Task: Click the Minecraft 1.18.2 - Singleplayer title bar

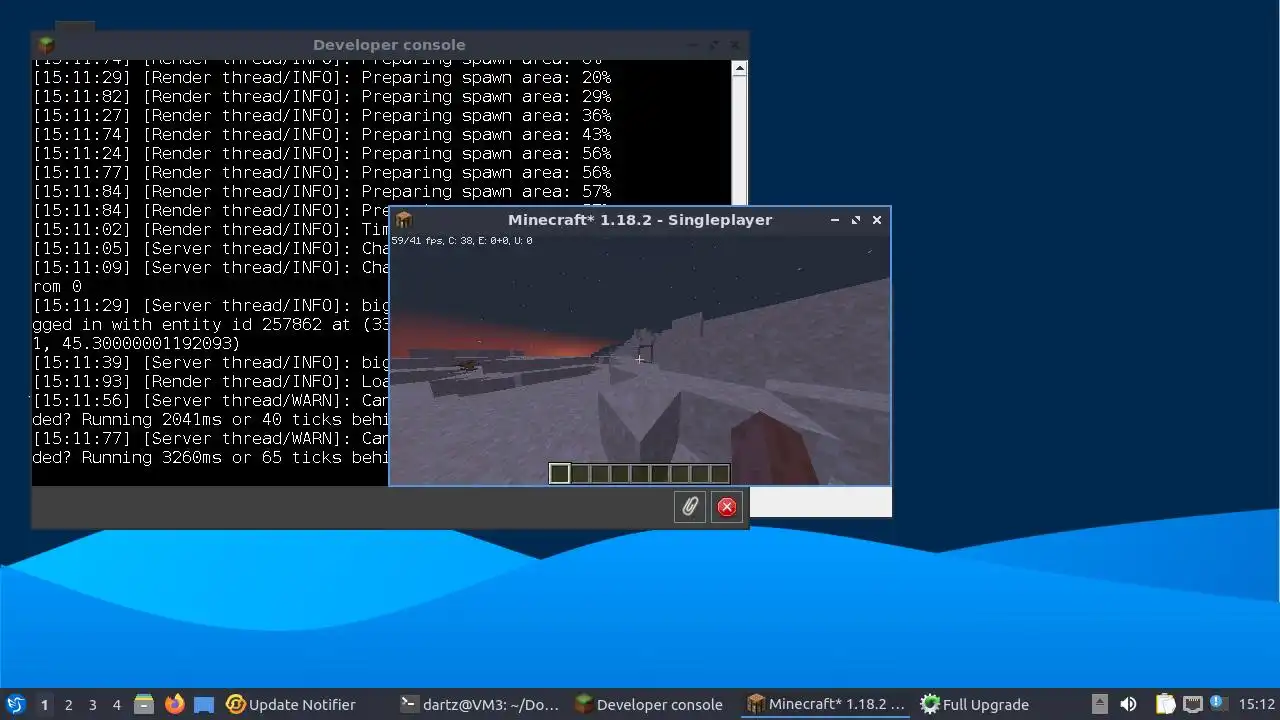Action: coord(640,220)
